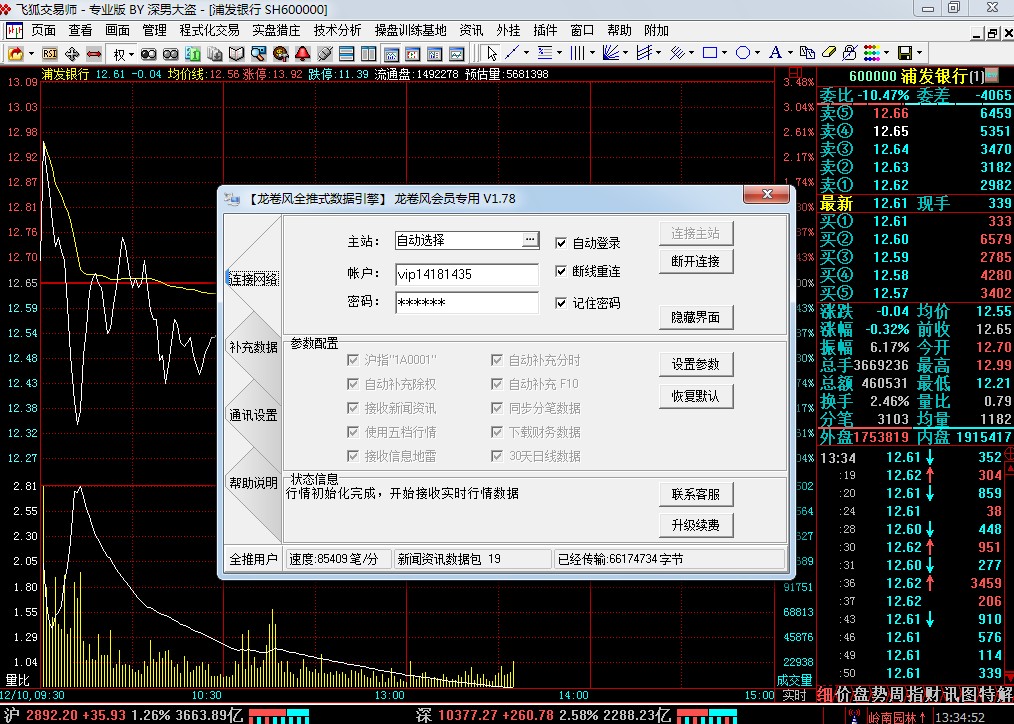Expand the ellipse tool dropdown arrow
Viewport: 1014px width, 724px height.
point(757,52)
